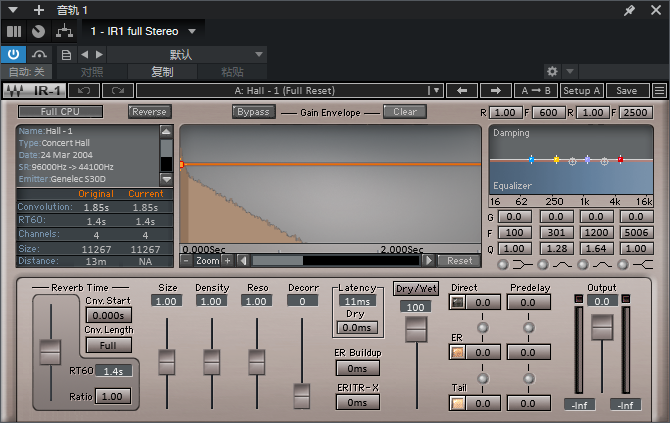Image resolution: width=670 pixels, height=423 pixels.
Task: Copy setup A to B
Action: click(536, 91)
